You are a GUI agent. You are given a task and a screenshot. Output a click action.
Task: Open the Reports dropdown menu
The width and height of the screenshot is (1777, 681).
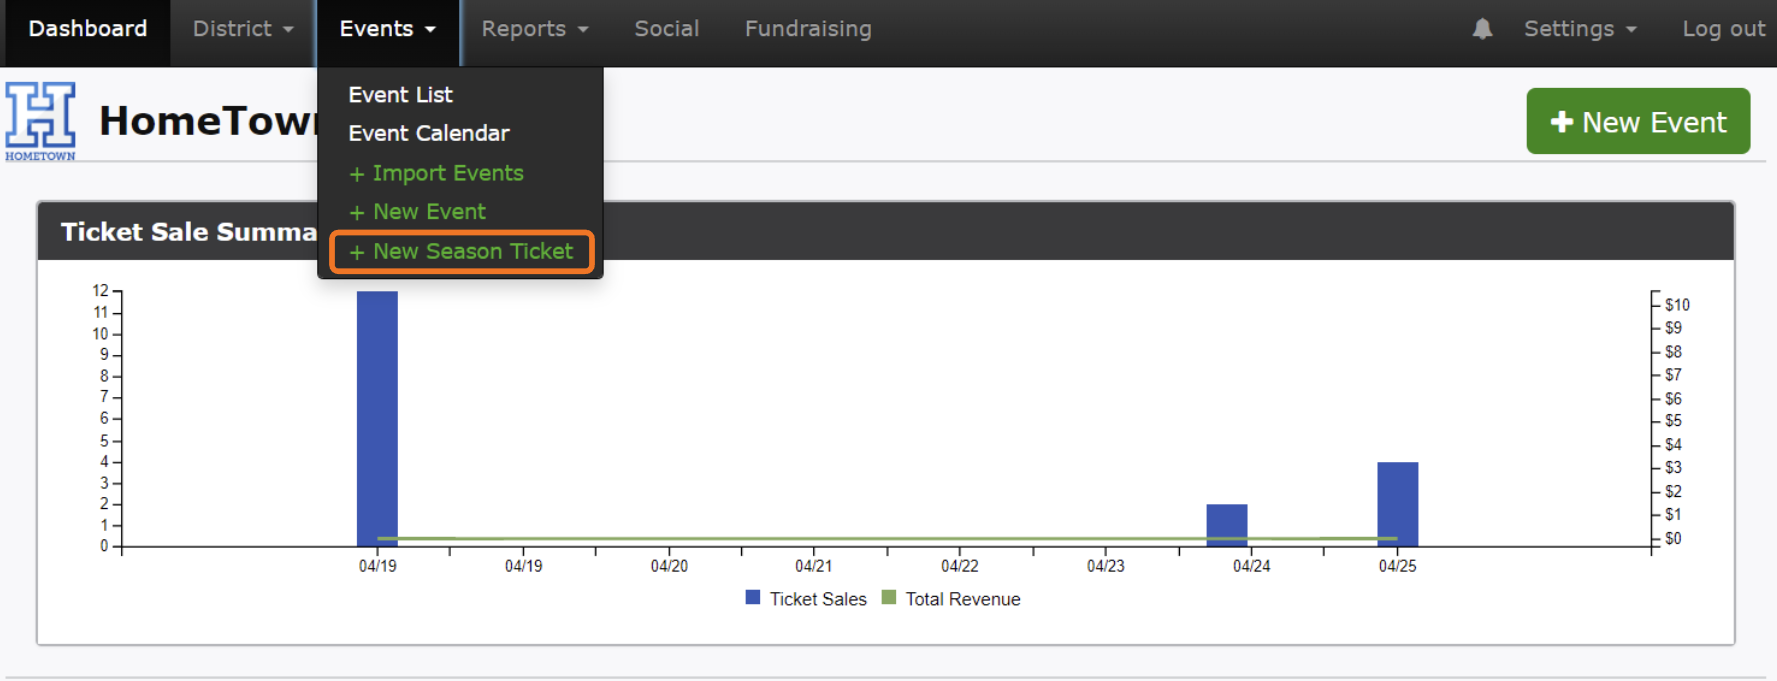click(x=534, y=29)
